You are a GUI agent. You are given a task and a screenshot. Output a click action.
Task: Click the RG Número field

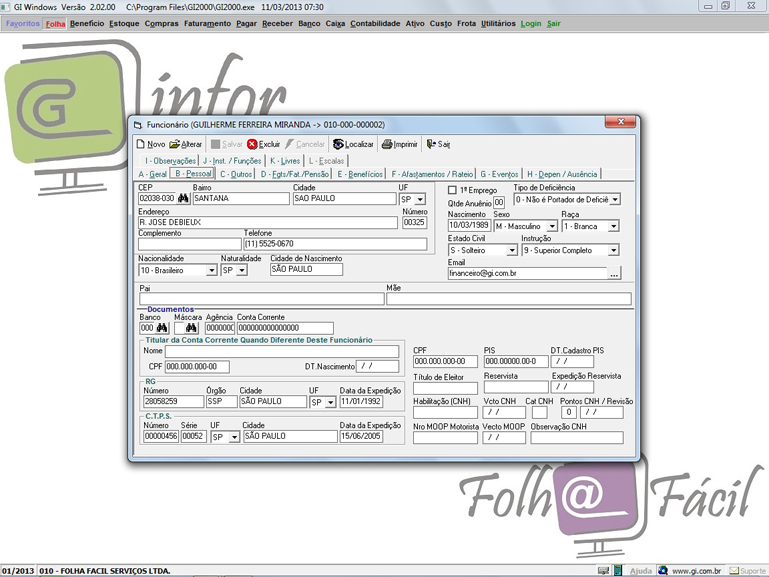click(x=173, y=401)
